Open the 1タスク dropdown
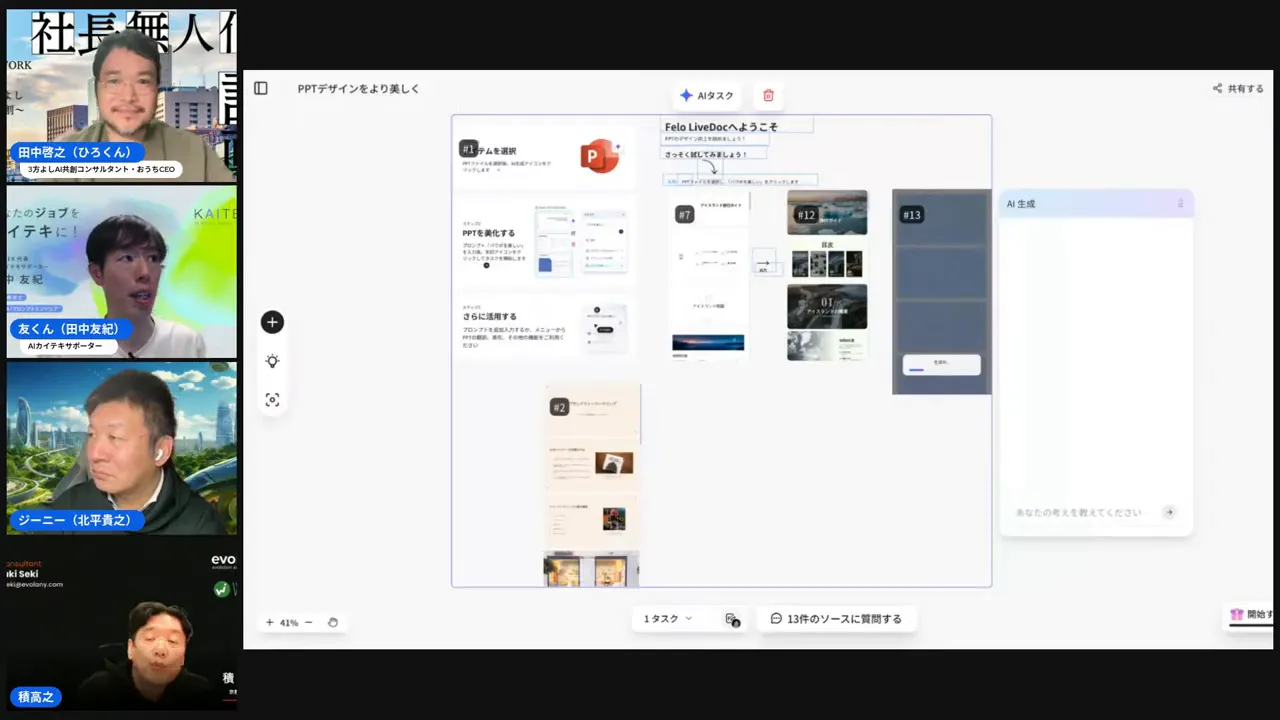Screen dimensions: 1280x720 tap(666, 618)
